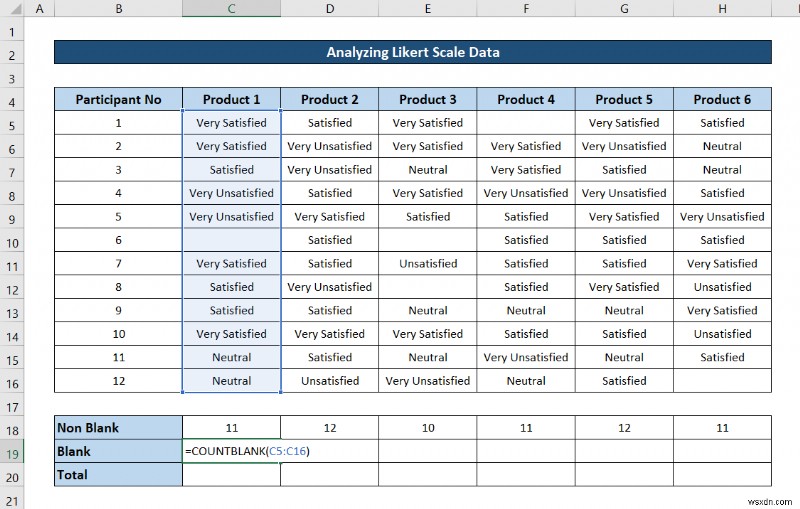Click the 'Product 5' header cell
Screen dimensions: 800x509
[624, 99]
